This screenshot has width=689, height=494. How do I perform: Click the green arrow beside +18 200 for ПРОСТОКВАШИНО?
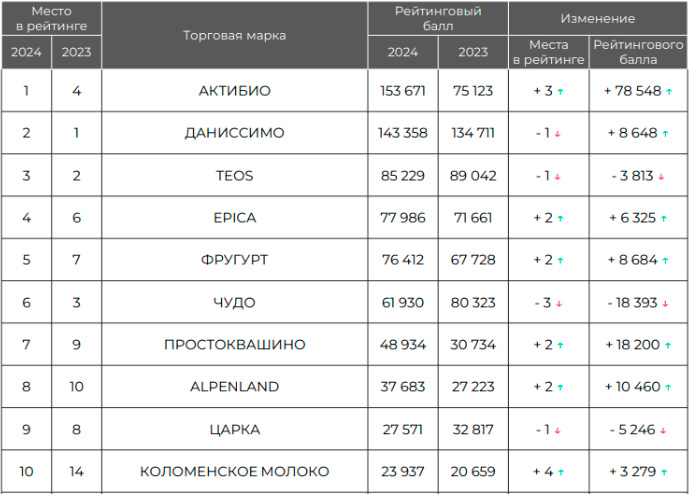click(x=668, y=345)
